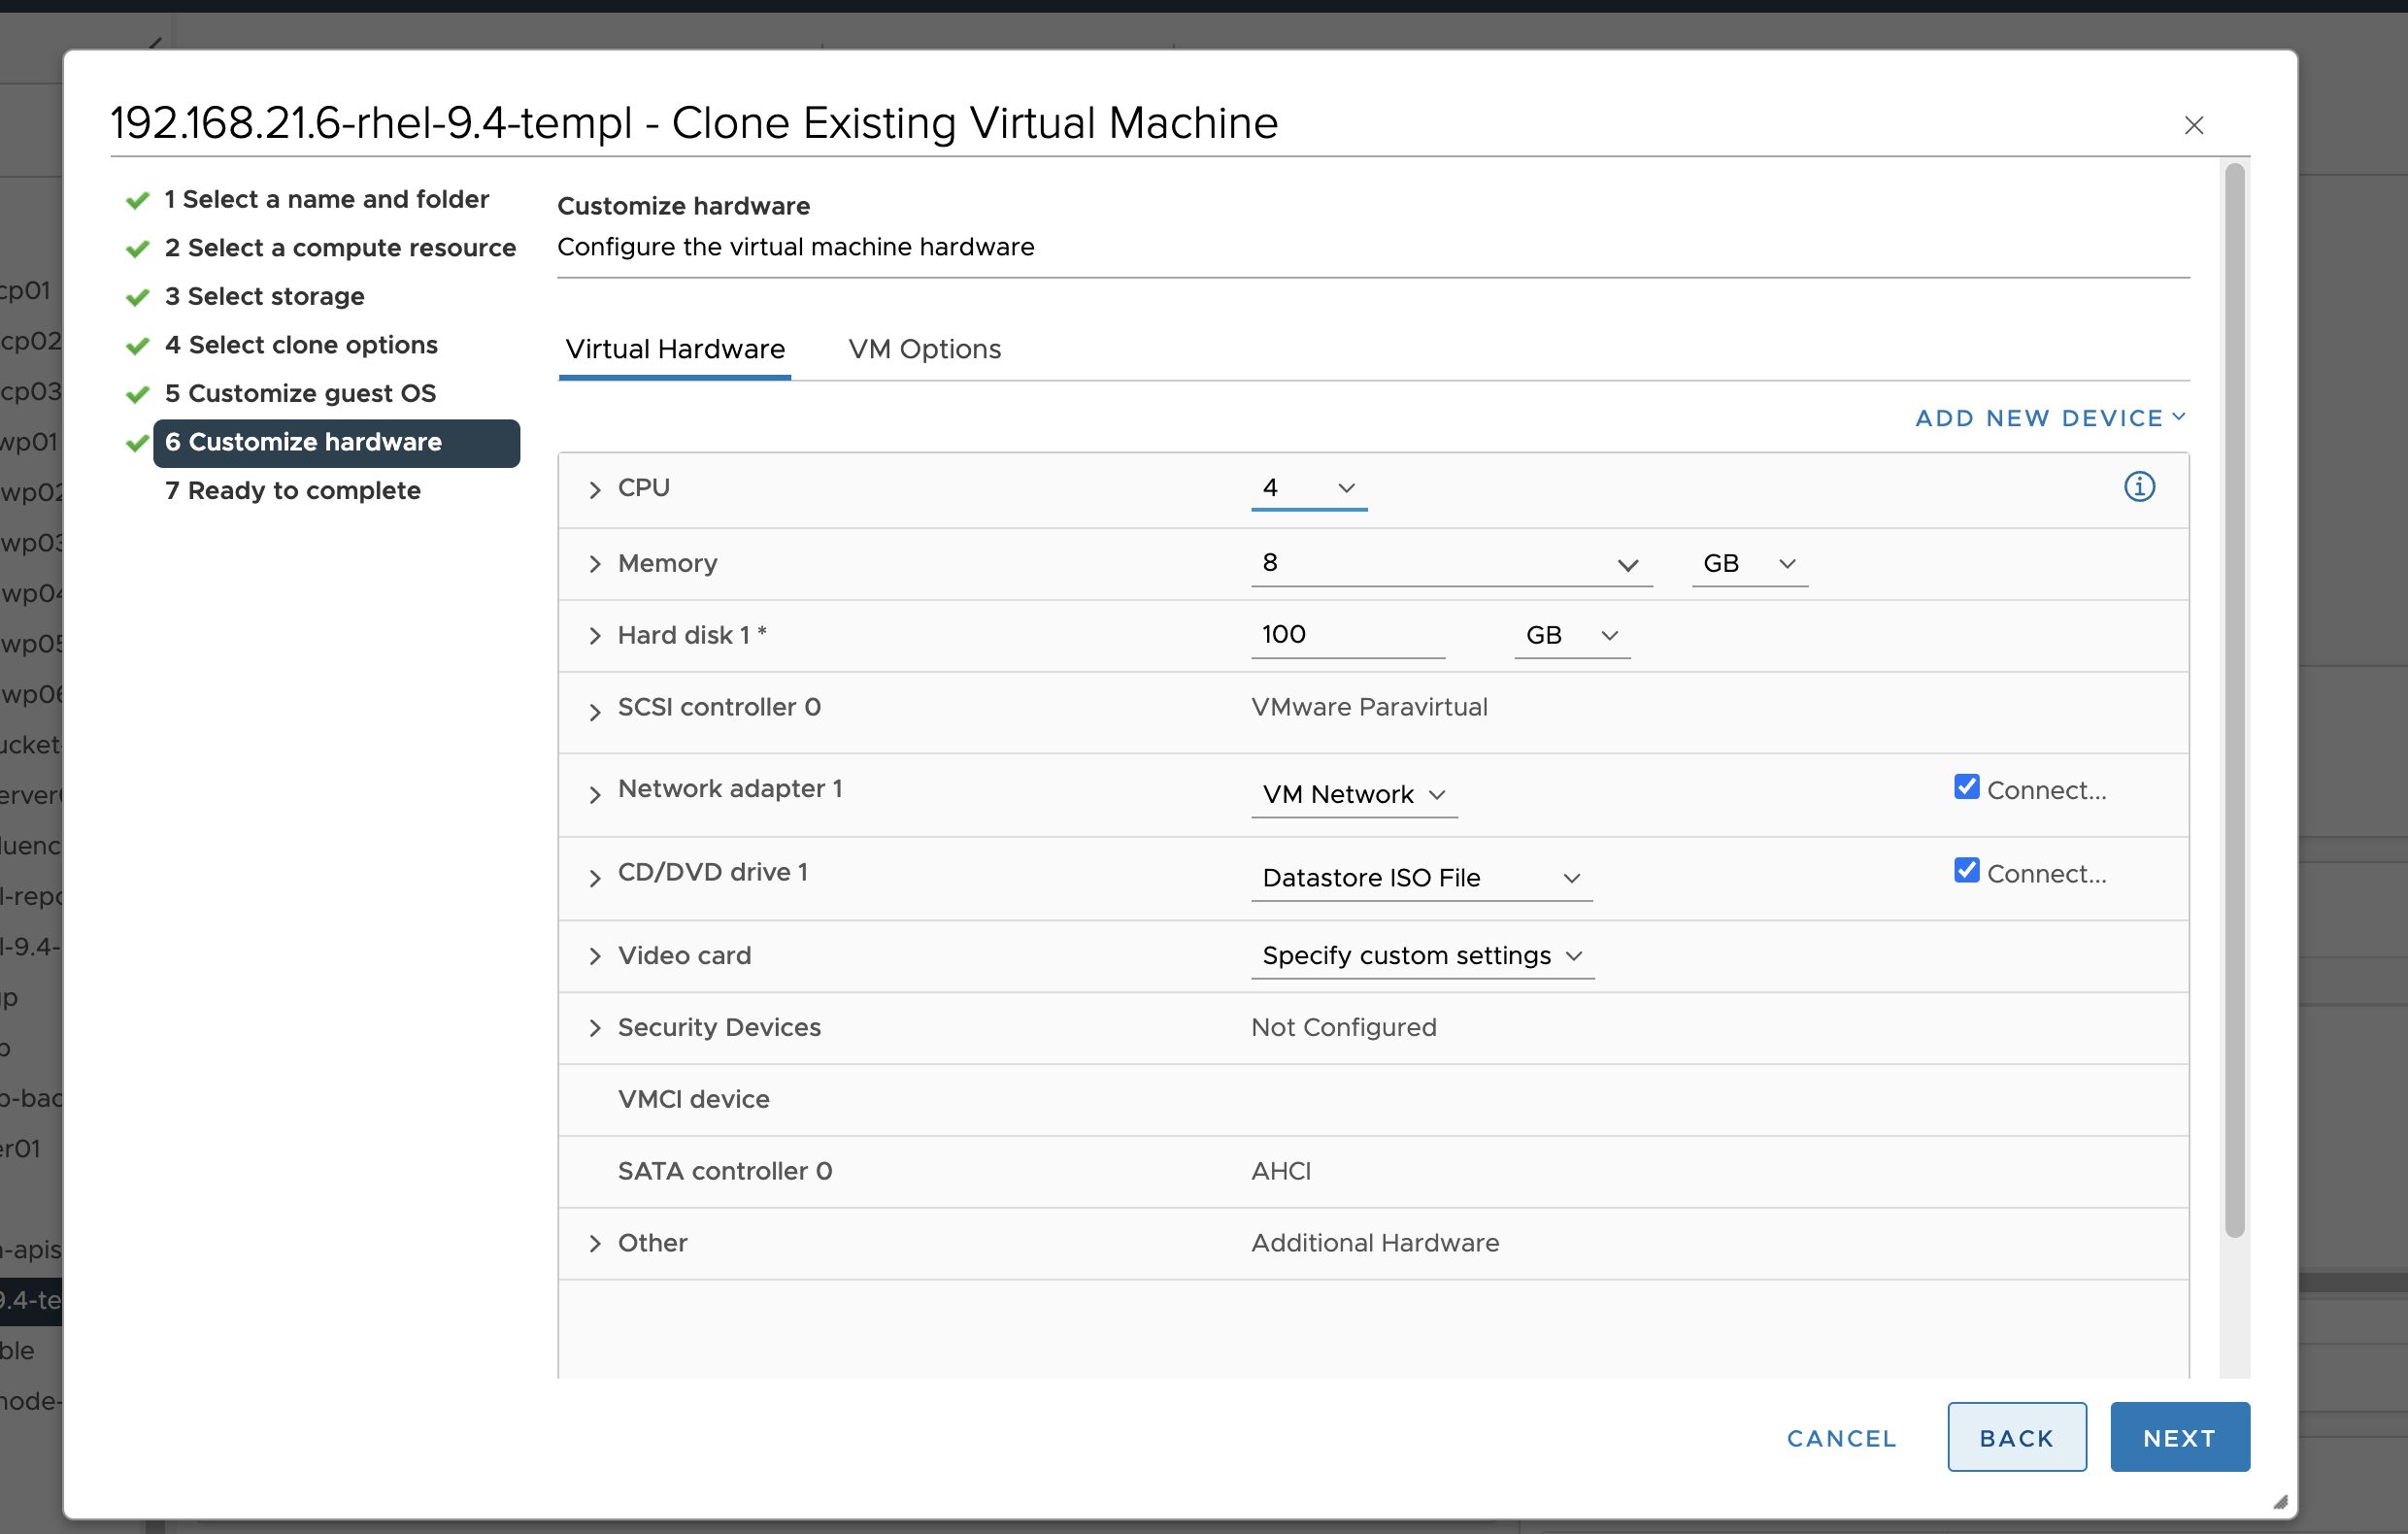Uncheck Network adapter 1 Connect checkbox
Screen dimensions: 2408x1534
coord(1966,787)
